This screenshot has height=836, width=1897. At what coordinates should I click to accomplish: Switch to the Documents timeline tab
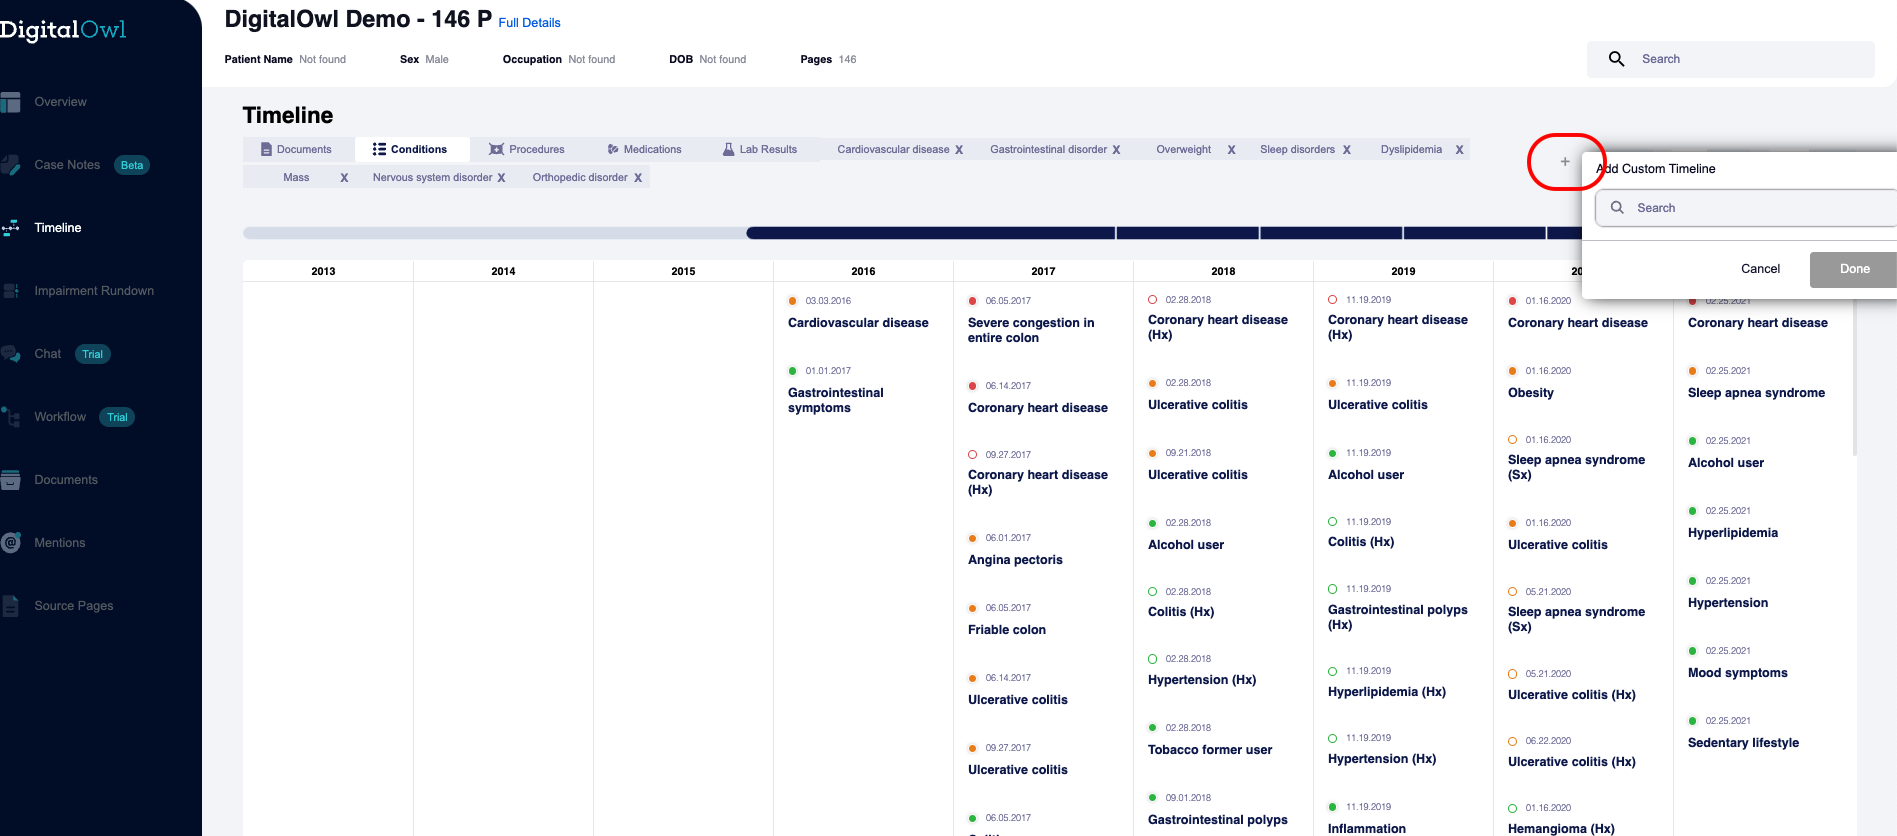(297, 149)
